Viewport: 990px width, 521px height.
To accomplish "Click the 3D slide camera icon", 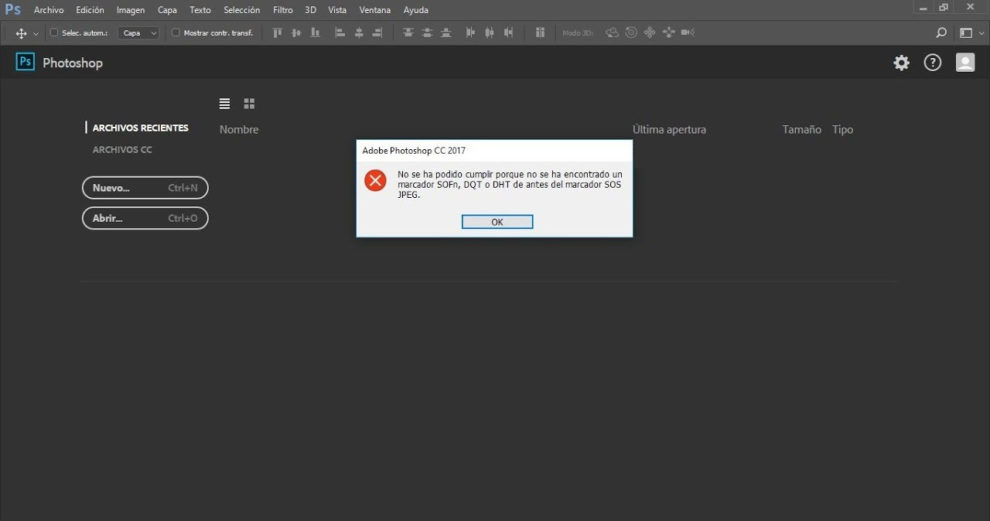I will coord(669,33).
